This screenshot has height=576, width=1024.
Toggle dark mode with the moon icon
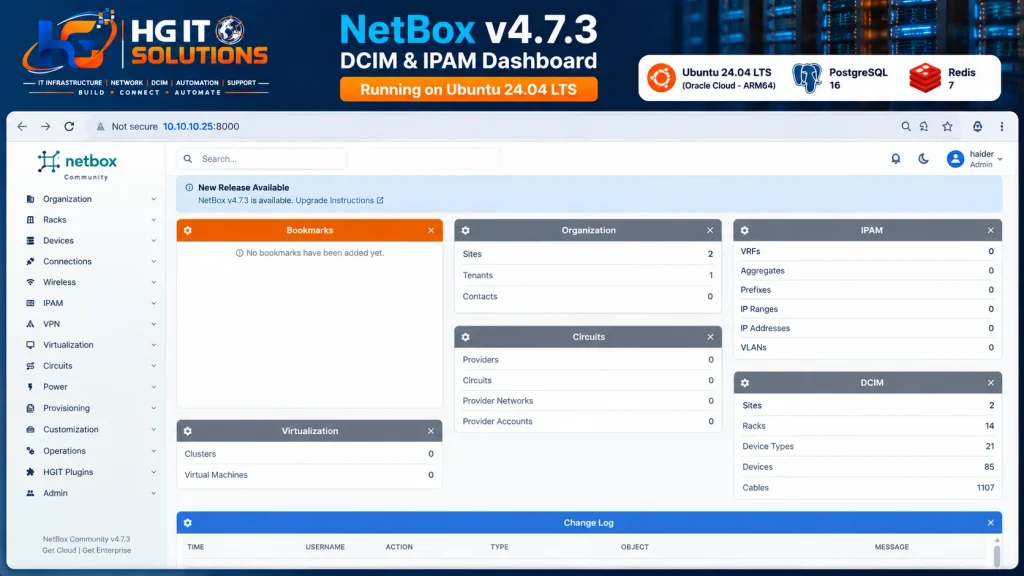tap(923, 159)
